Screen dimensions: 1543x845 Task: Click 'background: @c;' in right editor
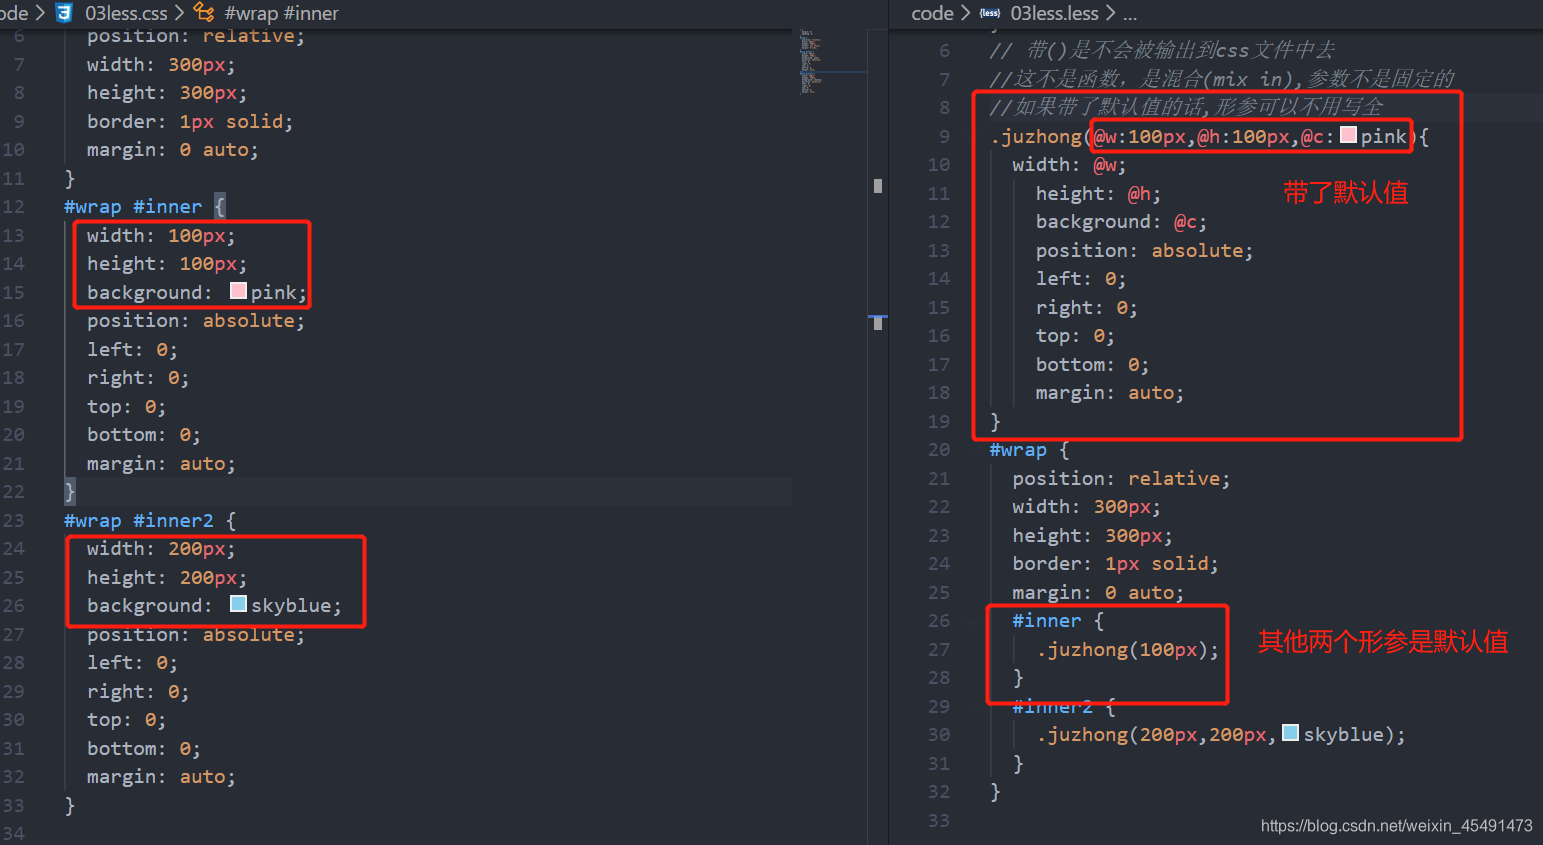(x=1121, y=222)
